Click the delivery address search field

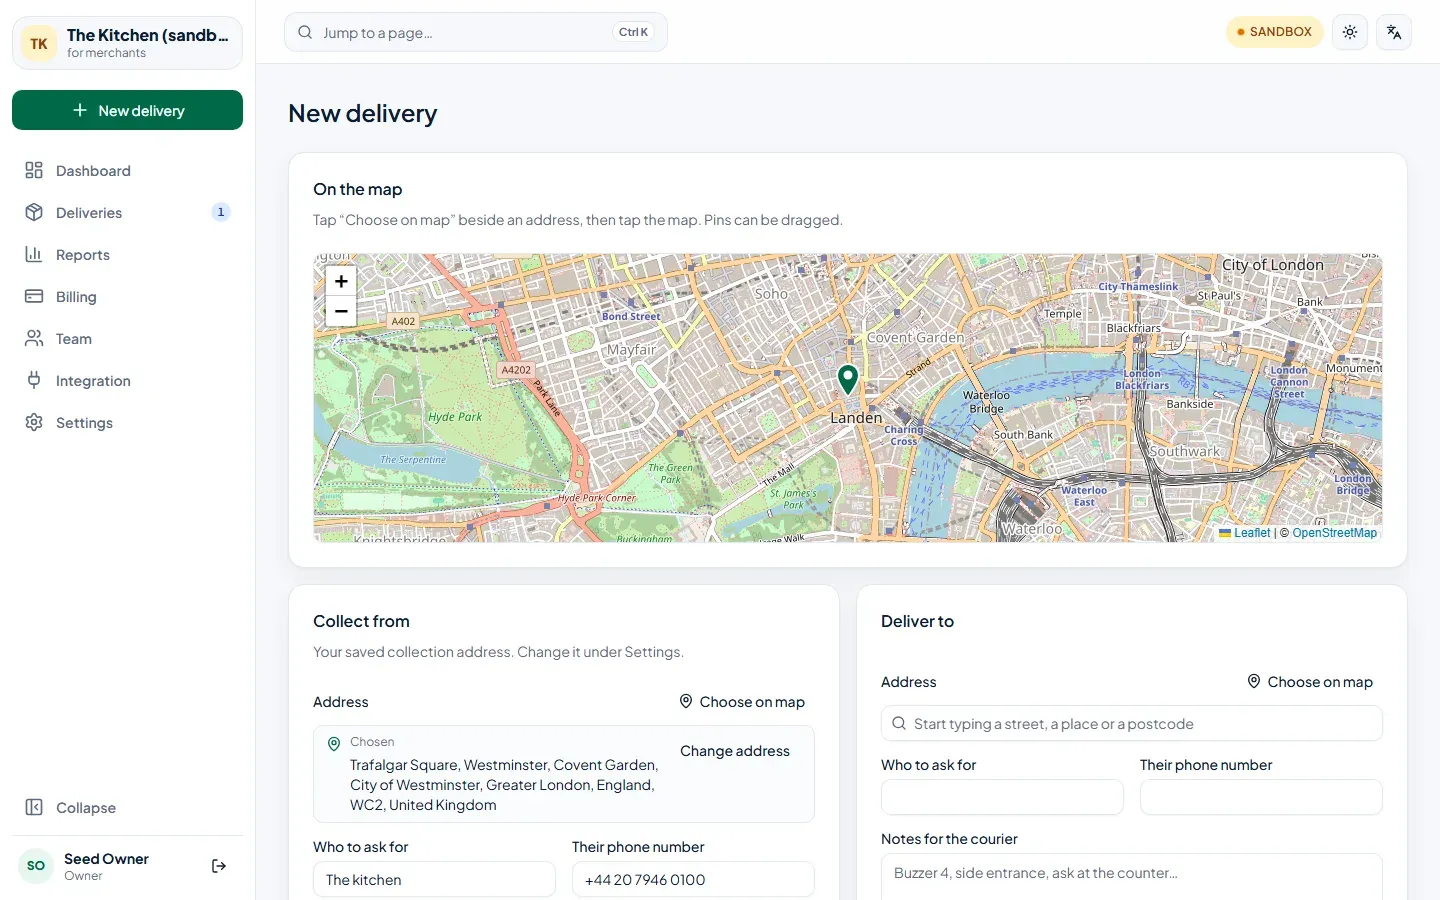[x=1132, y=724]
